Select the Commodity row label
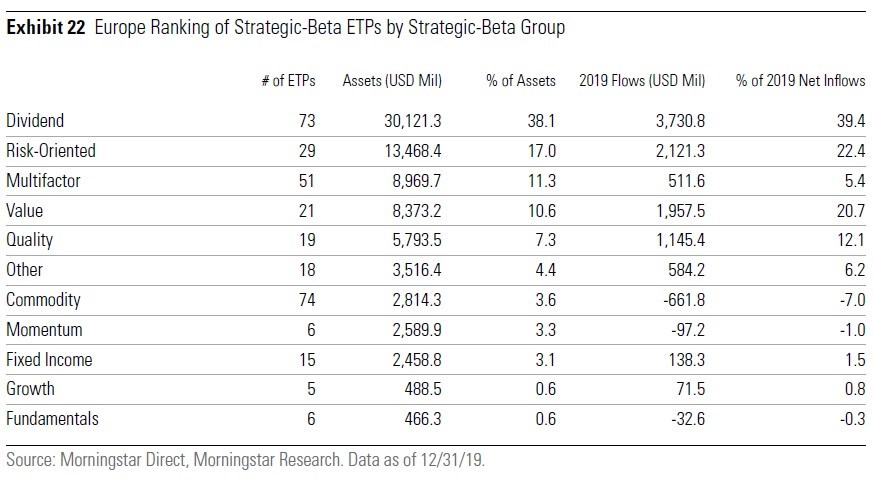The width and height of the screenshot is (874, 487). click(43, 300)
